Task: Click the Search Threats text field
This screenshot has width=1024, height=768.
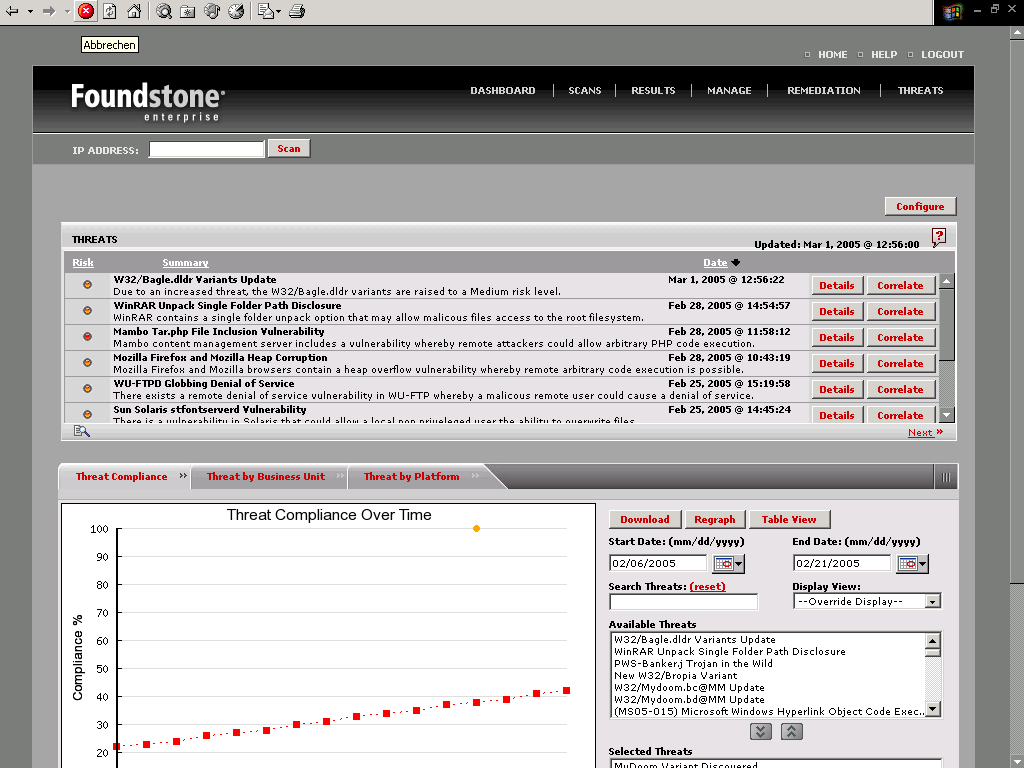Action: 683,601
